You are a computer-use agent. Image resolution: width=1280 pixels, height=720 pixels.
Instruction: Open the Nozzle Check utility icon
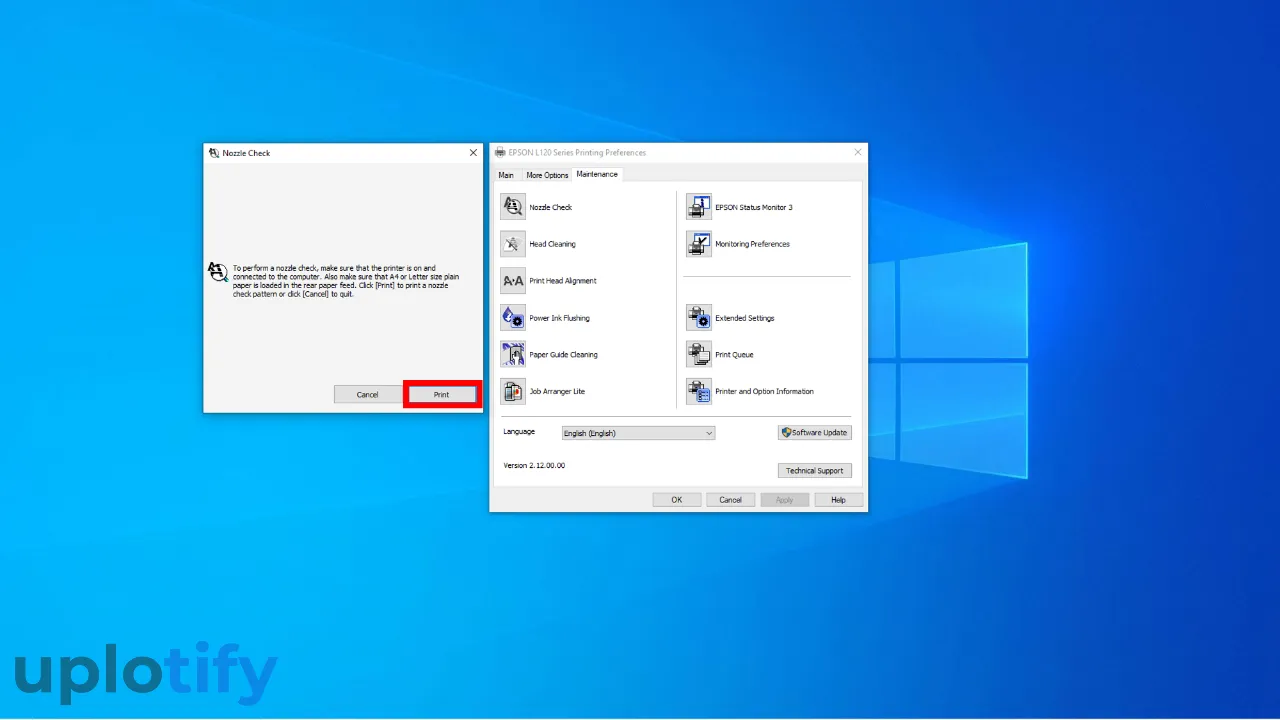[x=513, y=207]
